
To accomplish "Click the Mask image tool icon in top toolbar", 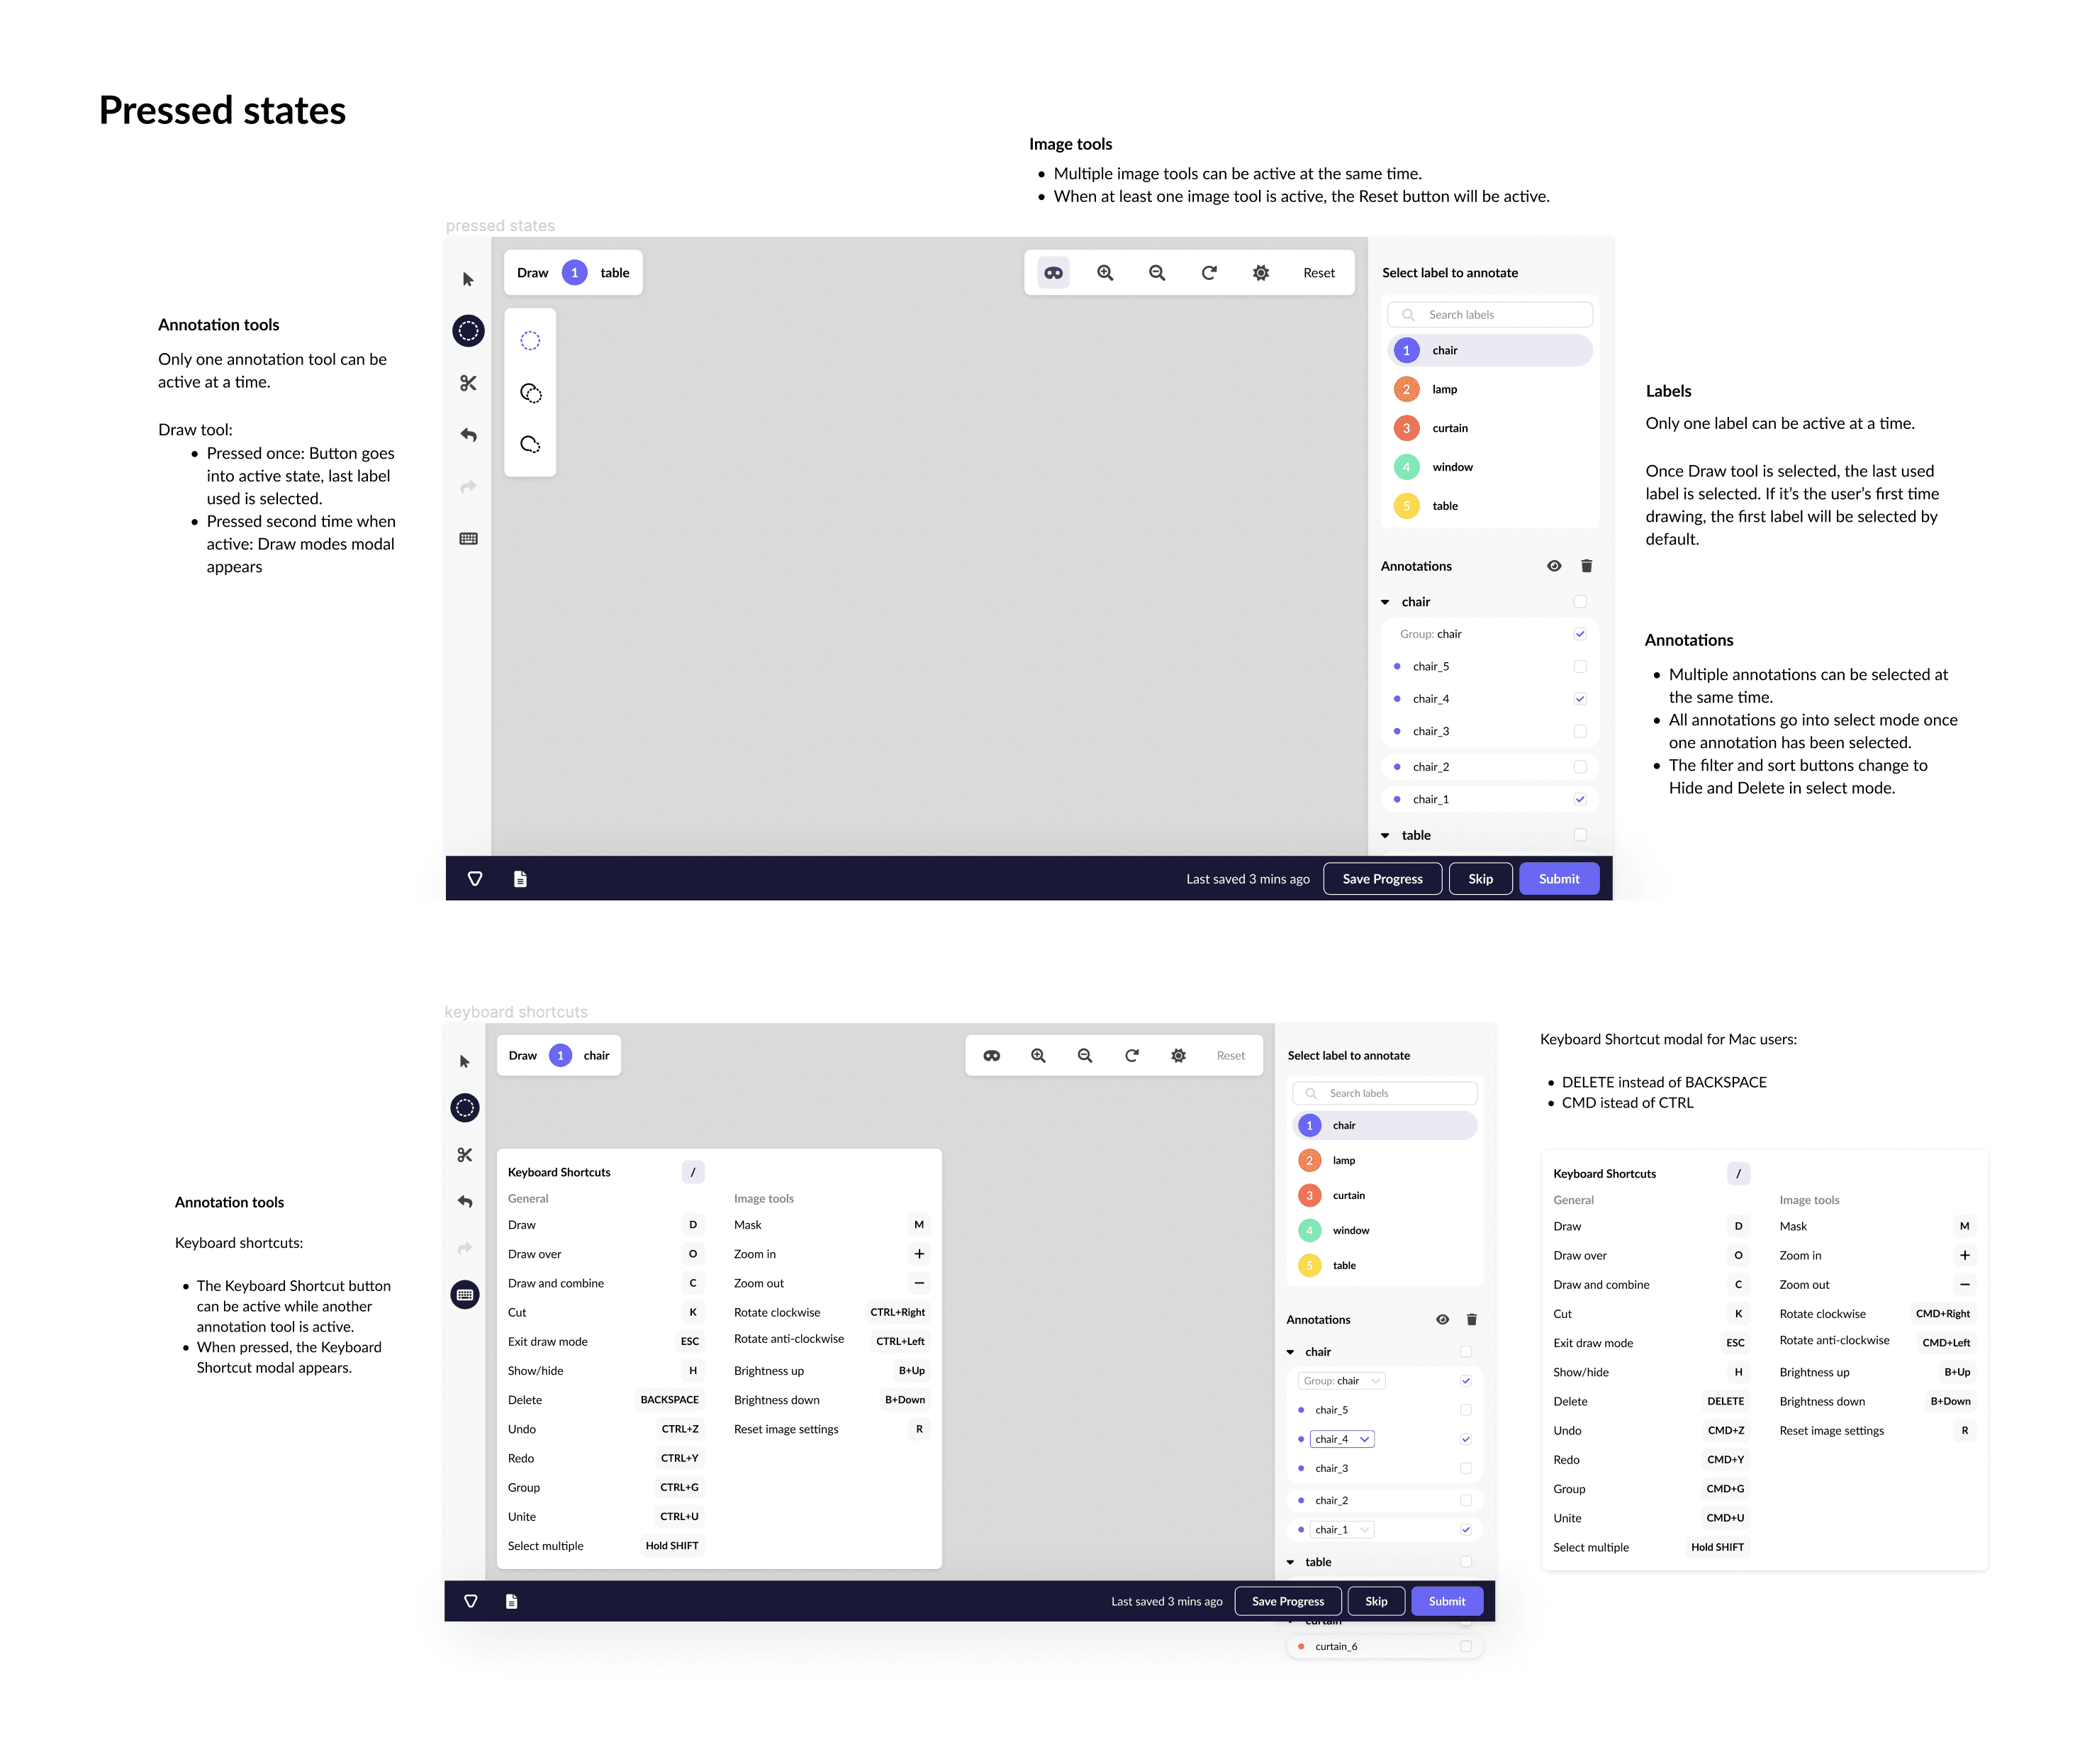I will click(x=1053, y=273).
